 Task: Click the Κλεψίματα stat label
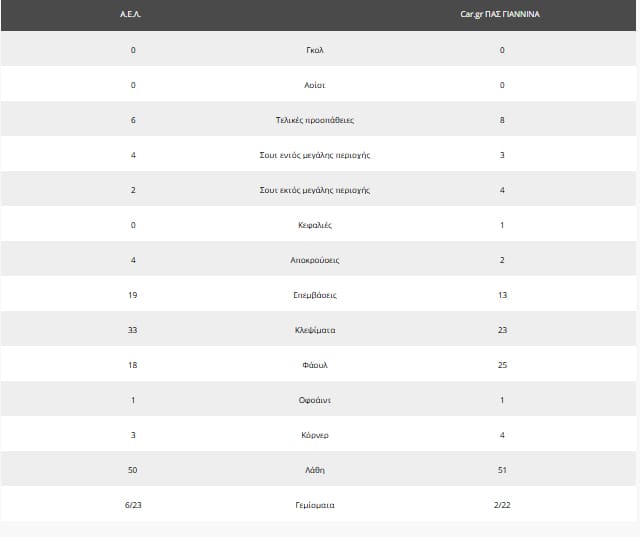pyautogui.click(x=315, y=330)
